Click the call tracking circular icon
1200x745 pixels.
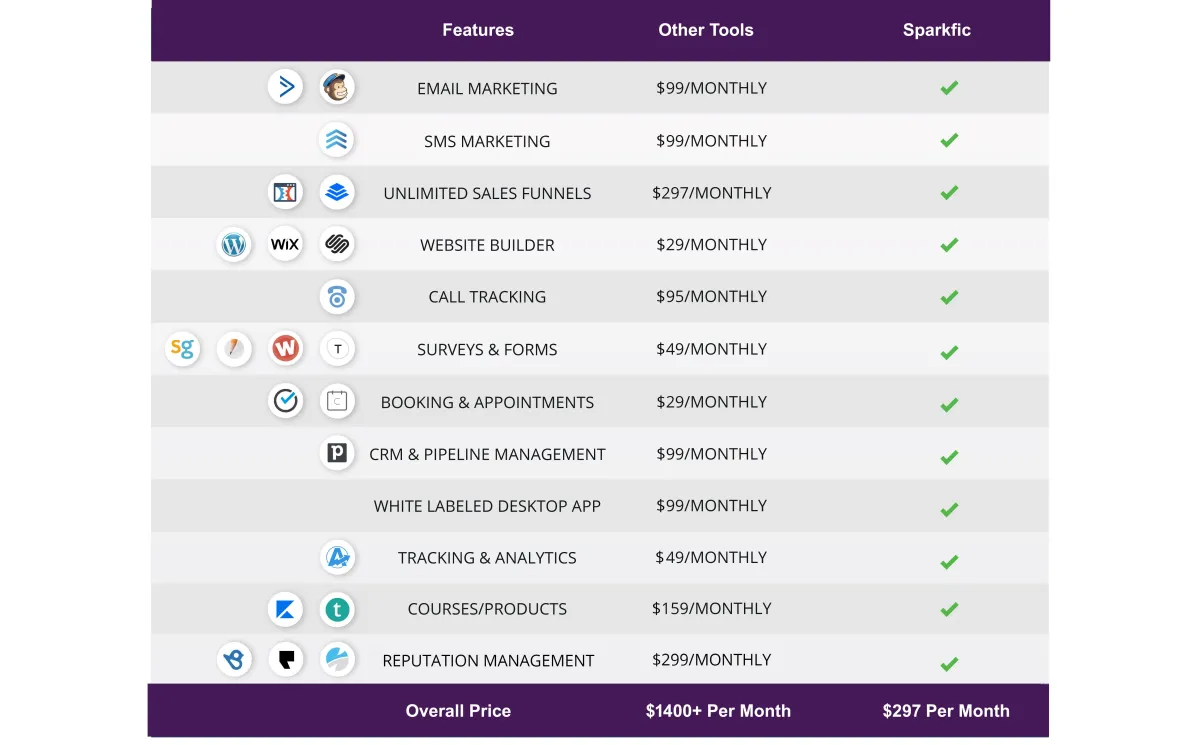pos(337,297)
